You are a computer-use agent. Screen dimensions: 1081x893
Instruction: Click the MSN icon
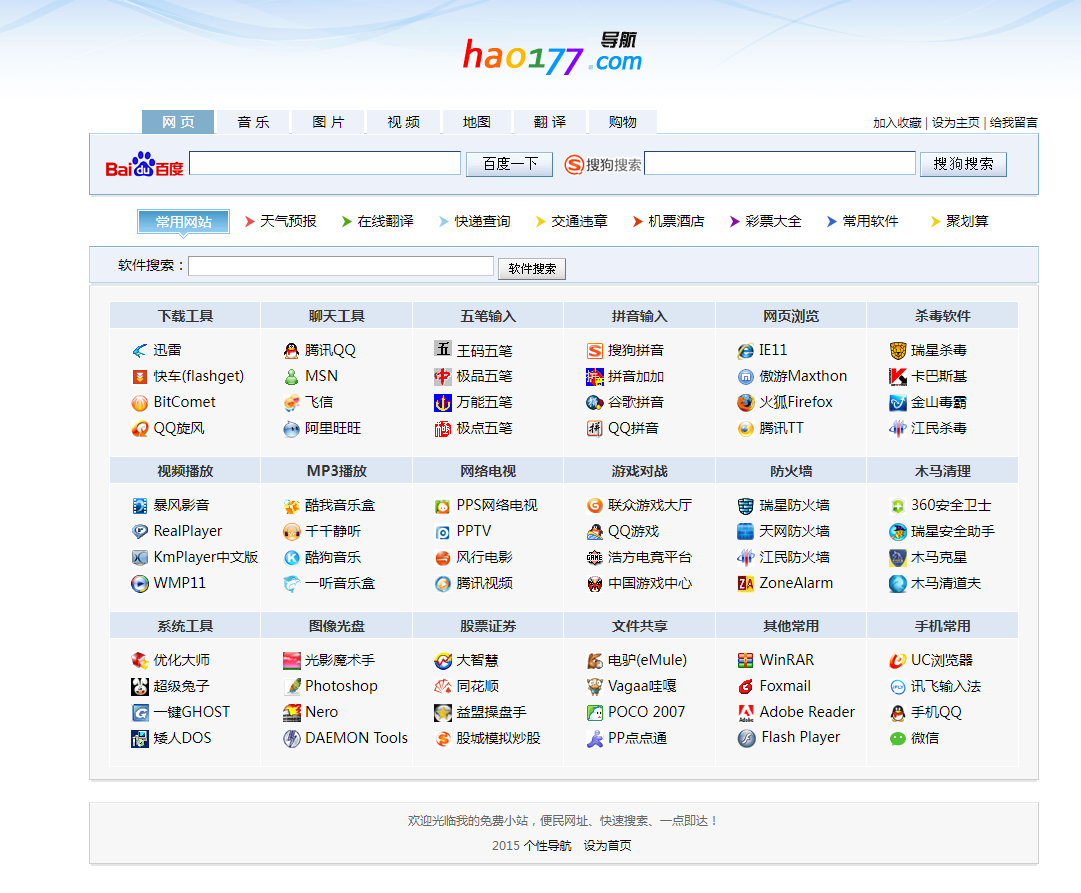[291, 377]
